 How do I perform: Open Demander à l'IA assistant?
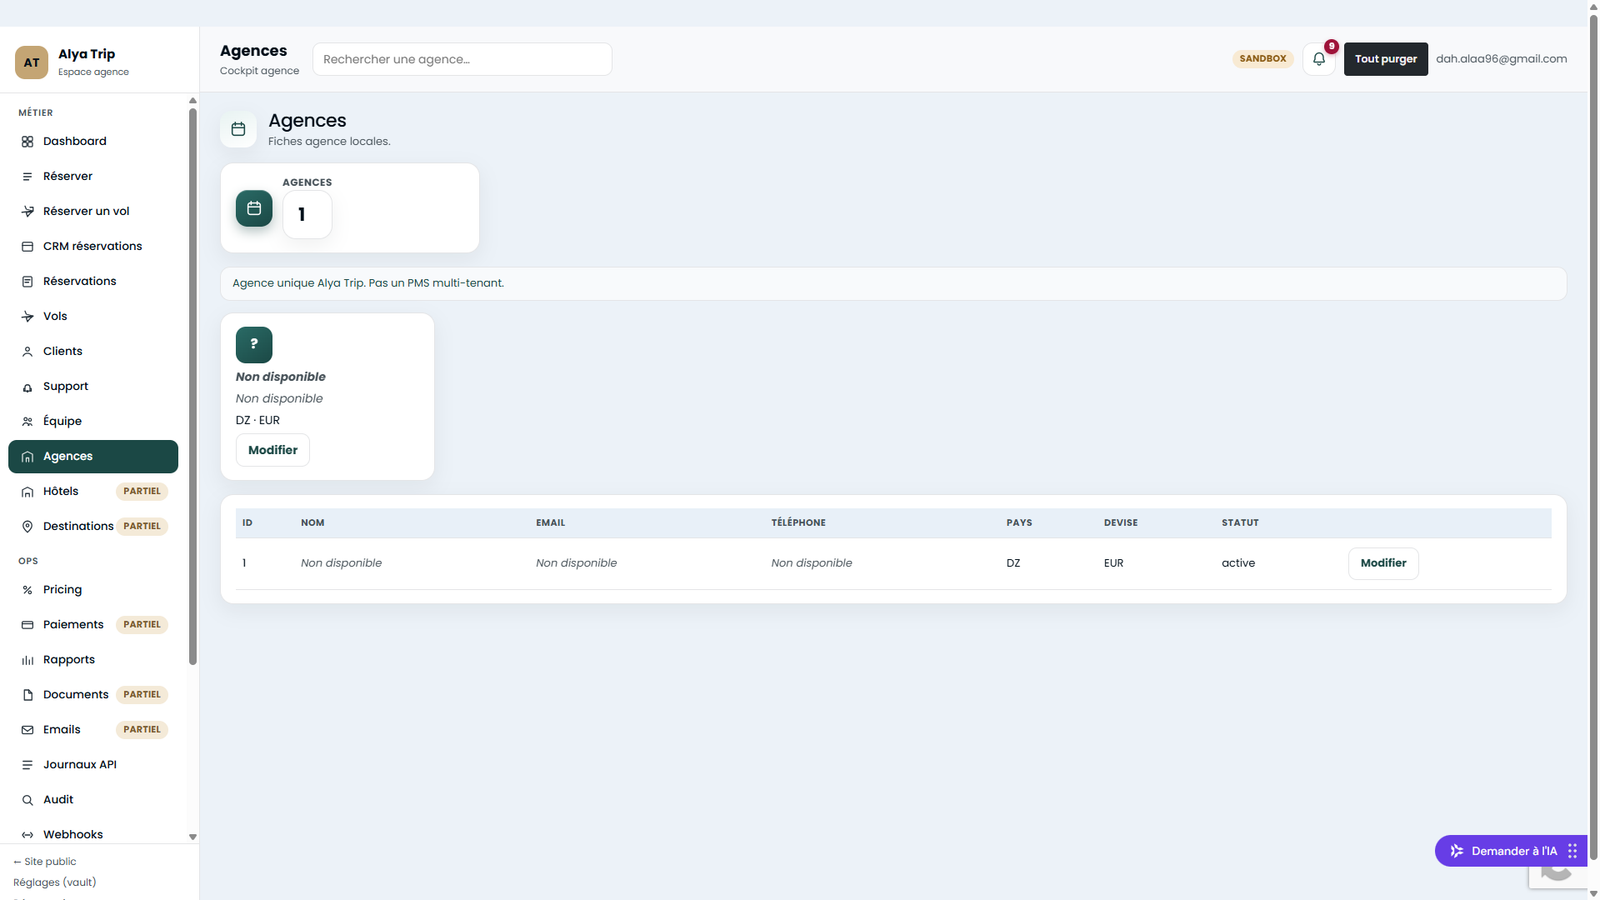coord(1510,851)
